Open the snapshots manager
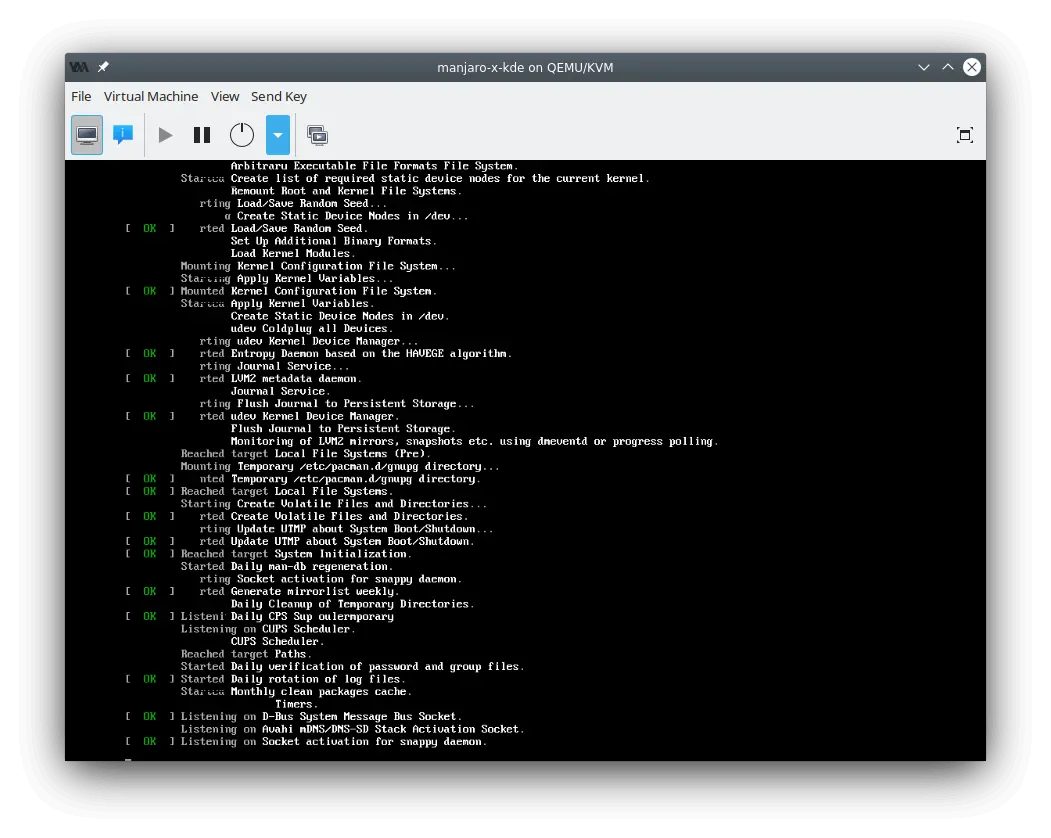 317,135
